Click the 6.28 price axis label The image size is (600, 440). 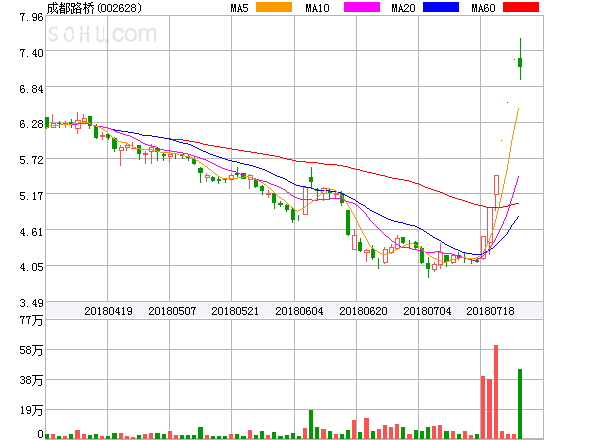(31, 124)
